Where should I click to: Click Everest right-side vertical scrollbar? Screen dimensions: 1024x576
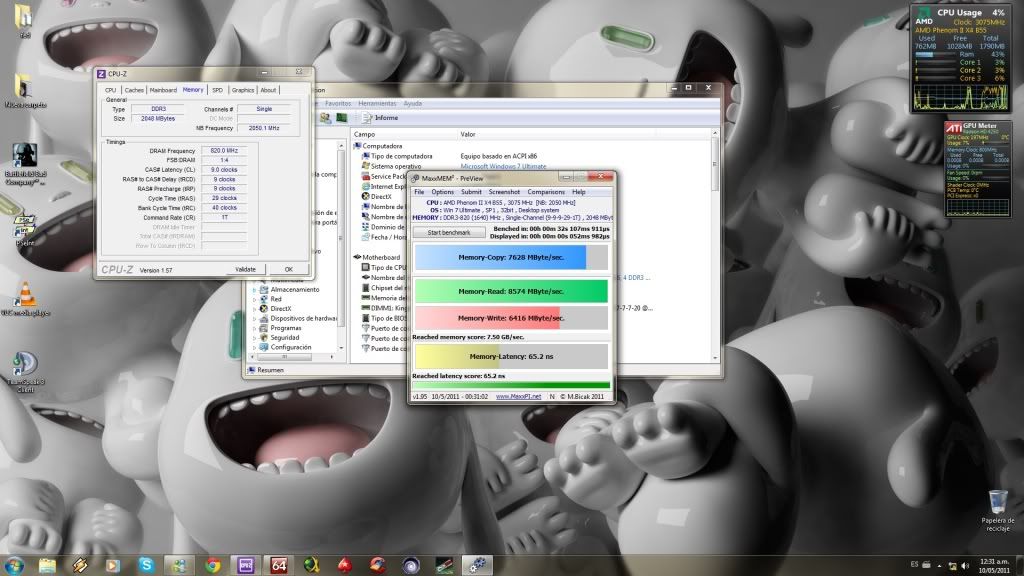(x=714, y=245)
